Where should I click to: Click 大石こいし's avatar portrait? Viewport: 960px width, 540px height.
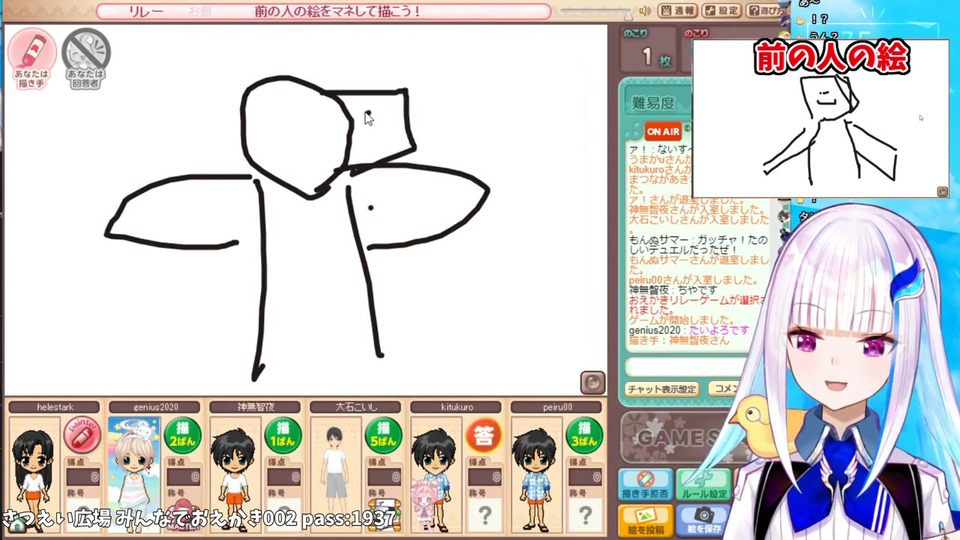(336, 474)
